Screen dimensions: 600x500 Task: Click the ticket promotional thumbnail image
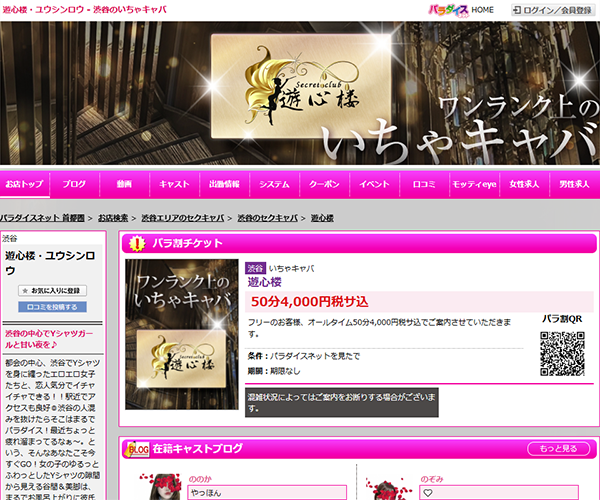point(182,334)
